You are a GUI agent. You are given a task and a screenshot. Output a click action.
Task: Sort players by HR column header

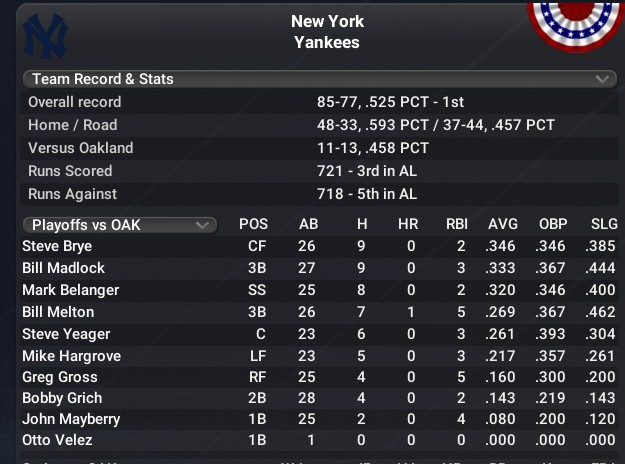point(408,224)
